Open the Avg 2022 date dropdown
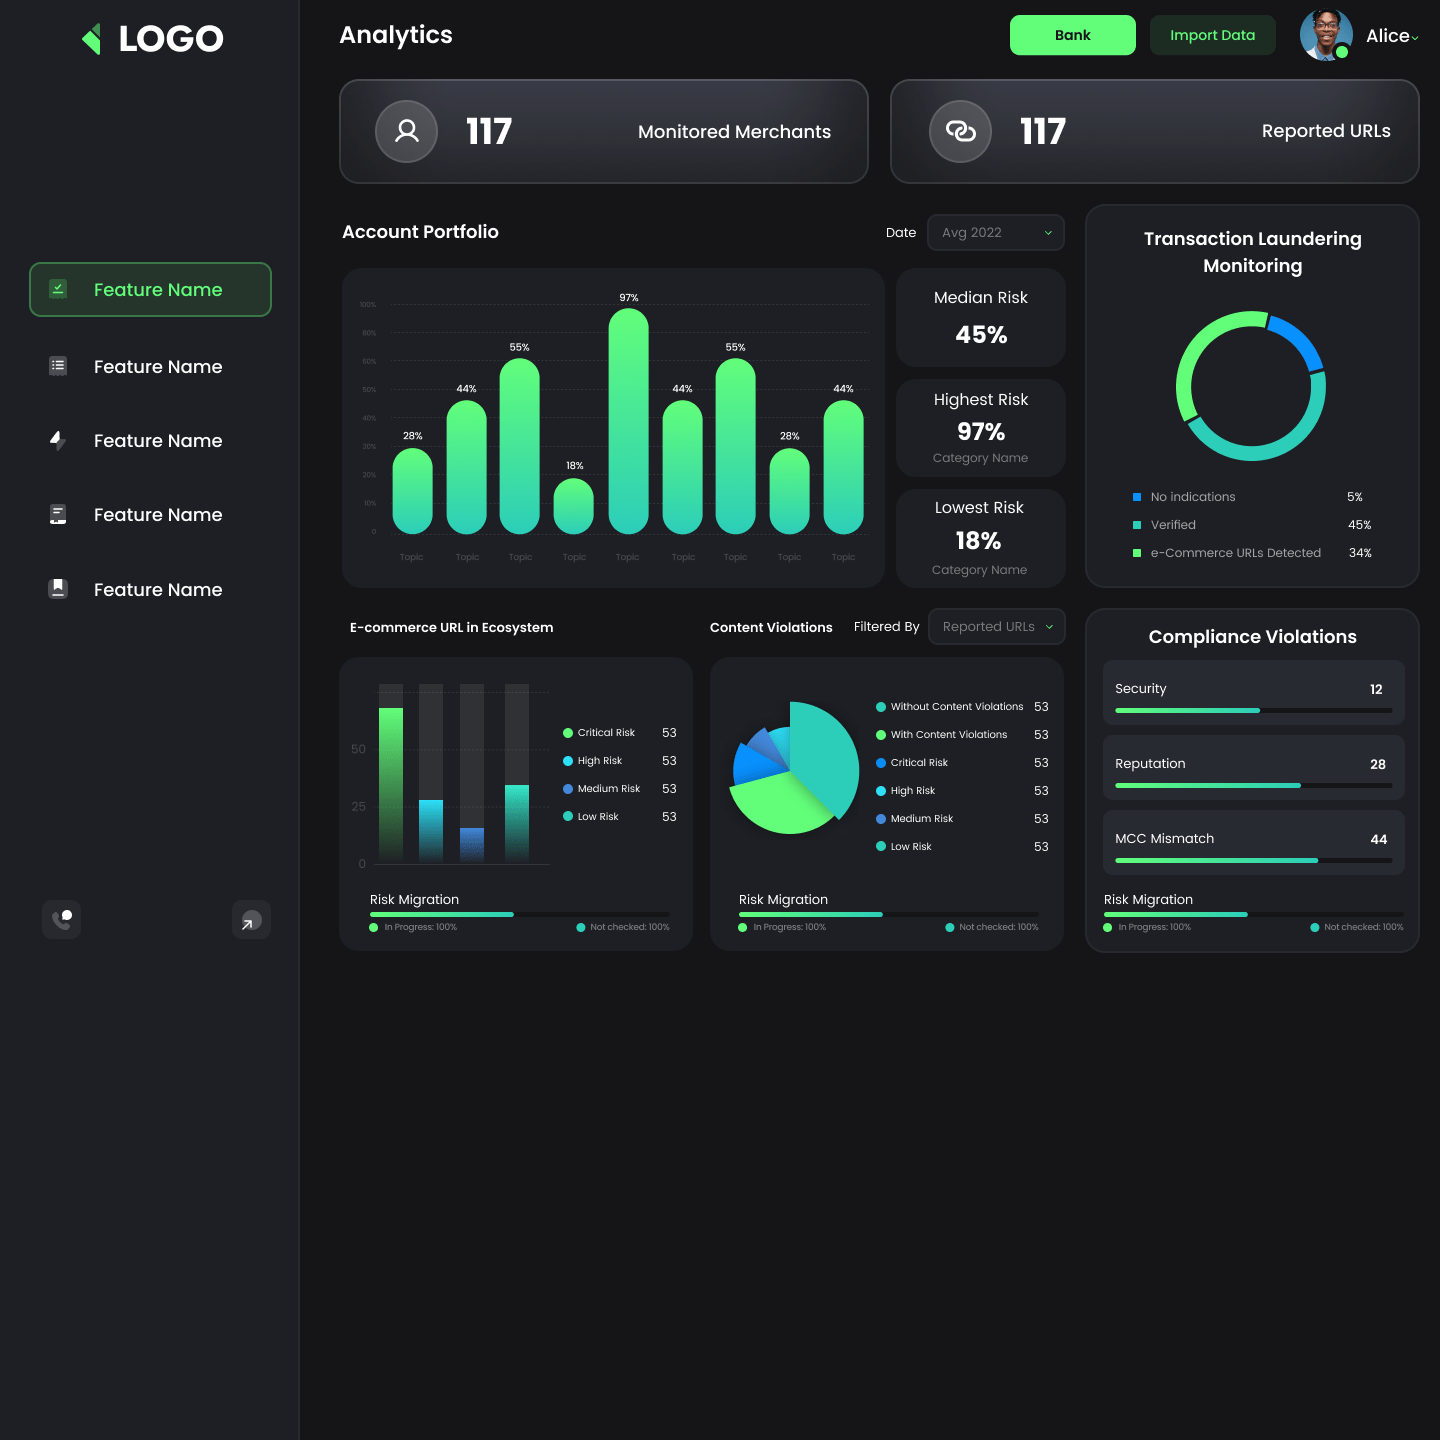 click(995, 233)
